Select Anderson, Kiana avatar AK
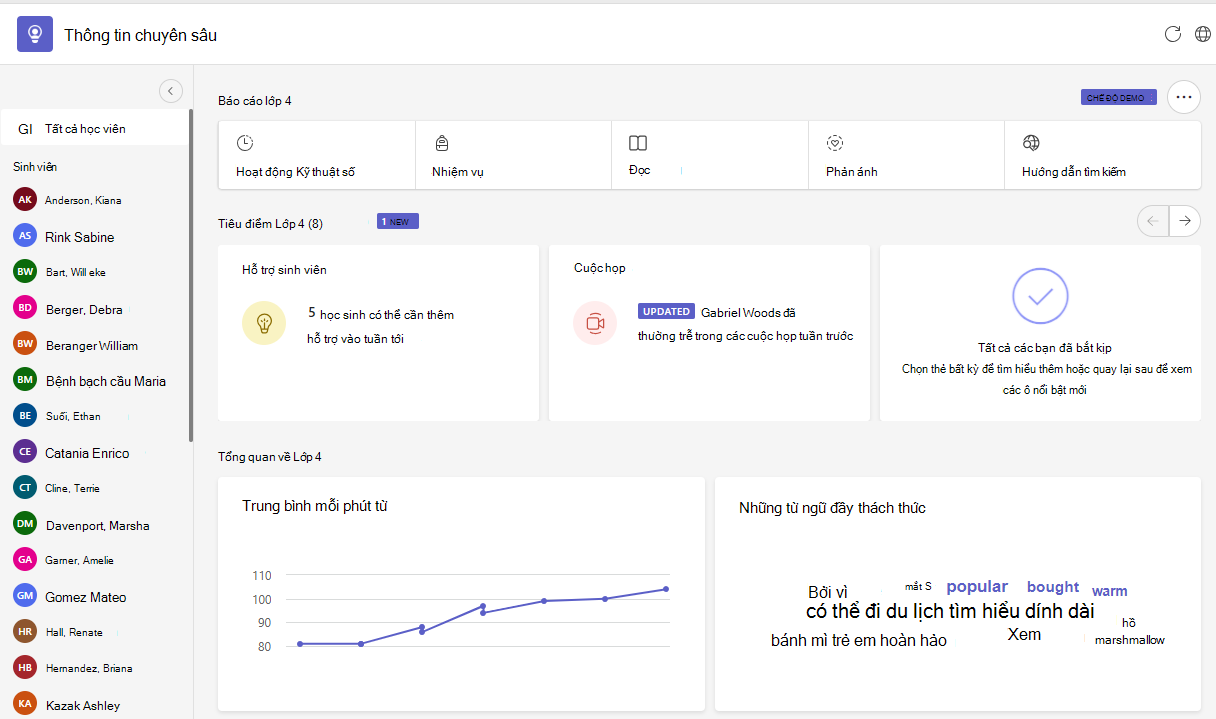The width and height of the screenshot is (1216, 719). pyautogui.click(x=25, y=200)
